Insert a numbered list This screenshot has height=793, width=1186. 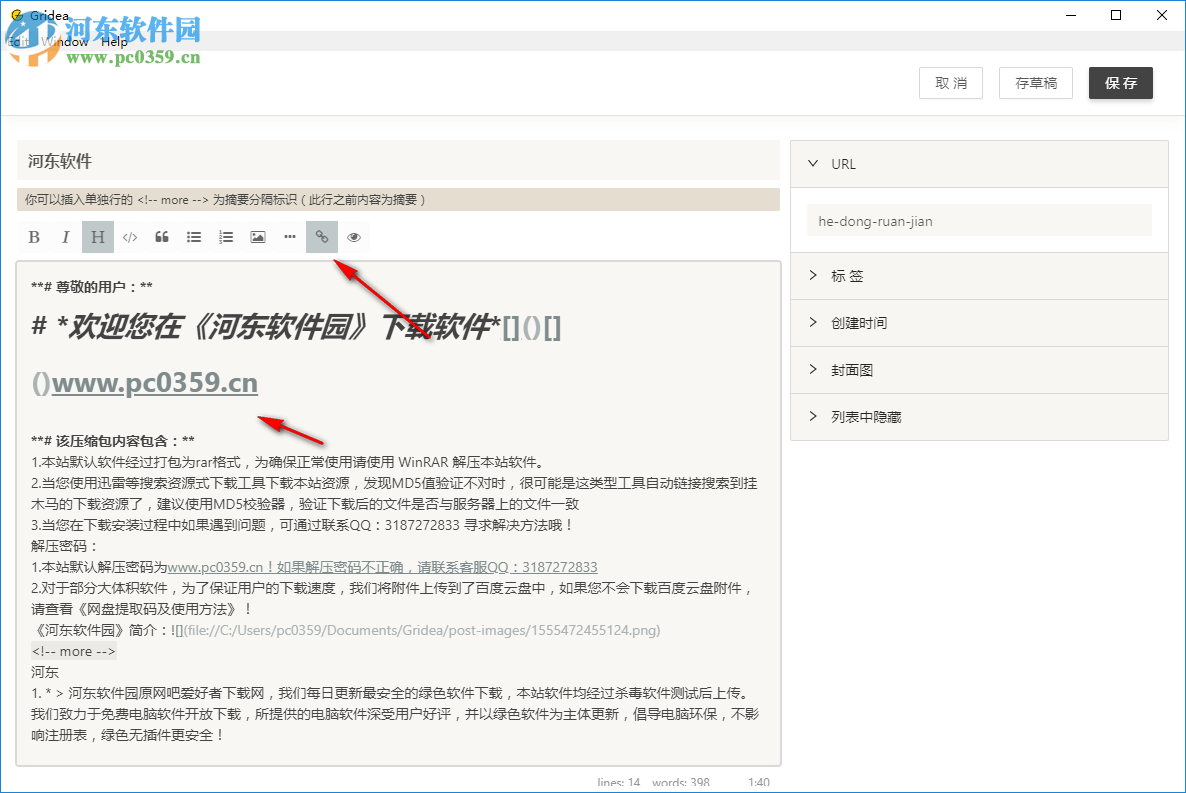[x=225, y=237]
